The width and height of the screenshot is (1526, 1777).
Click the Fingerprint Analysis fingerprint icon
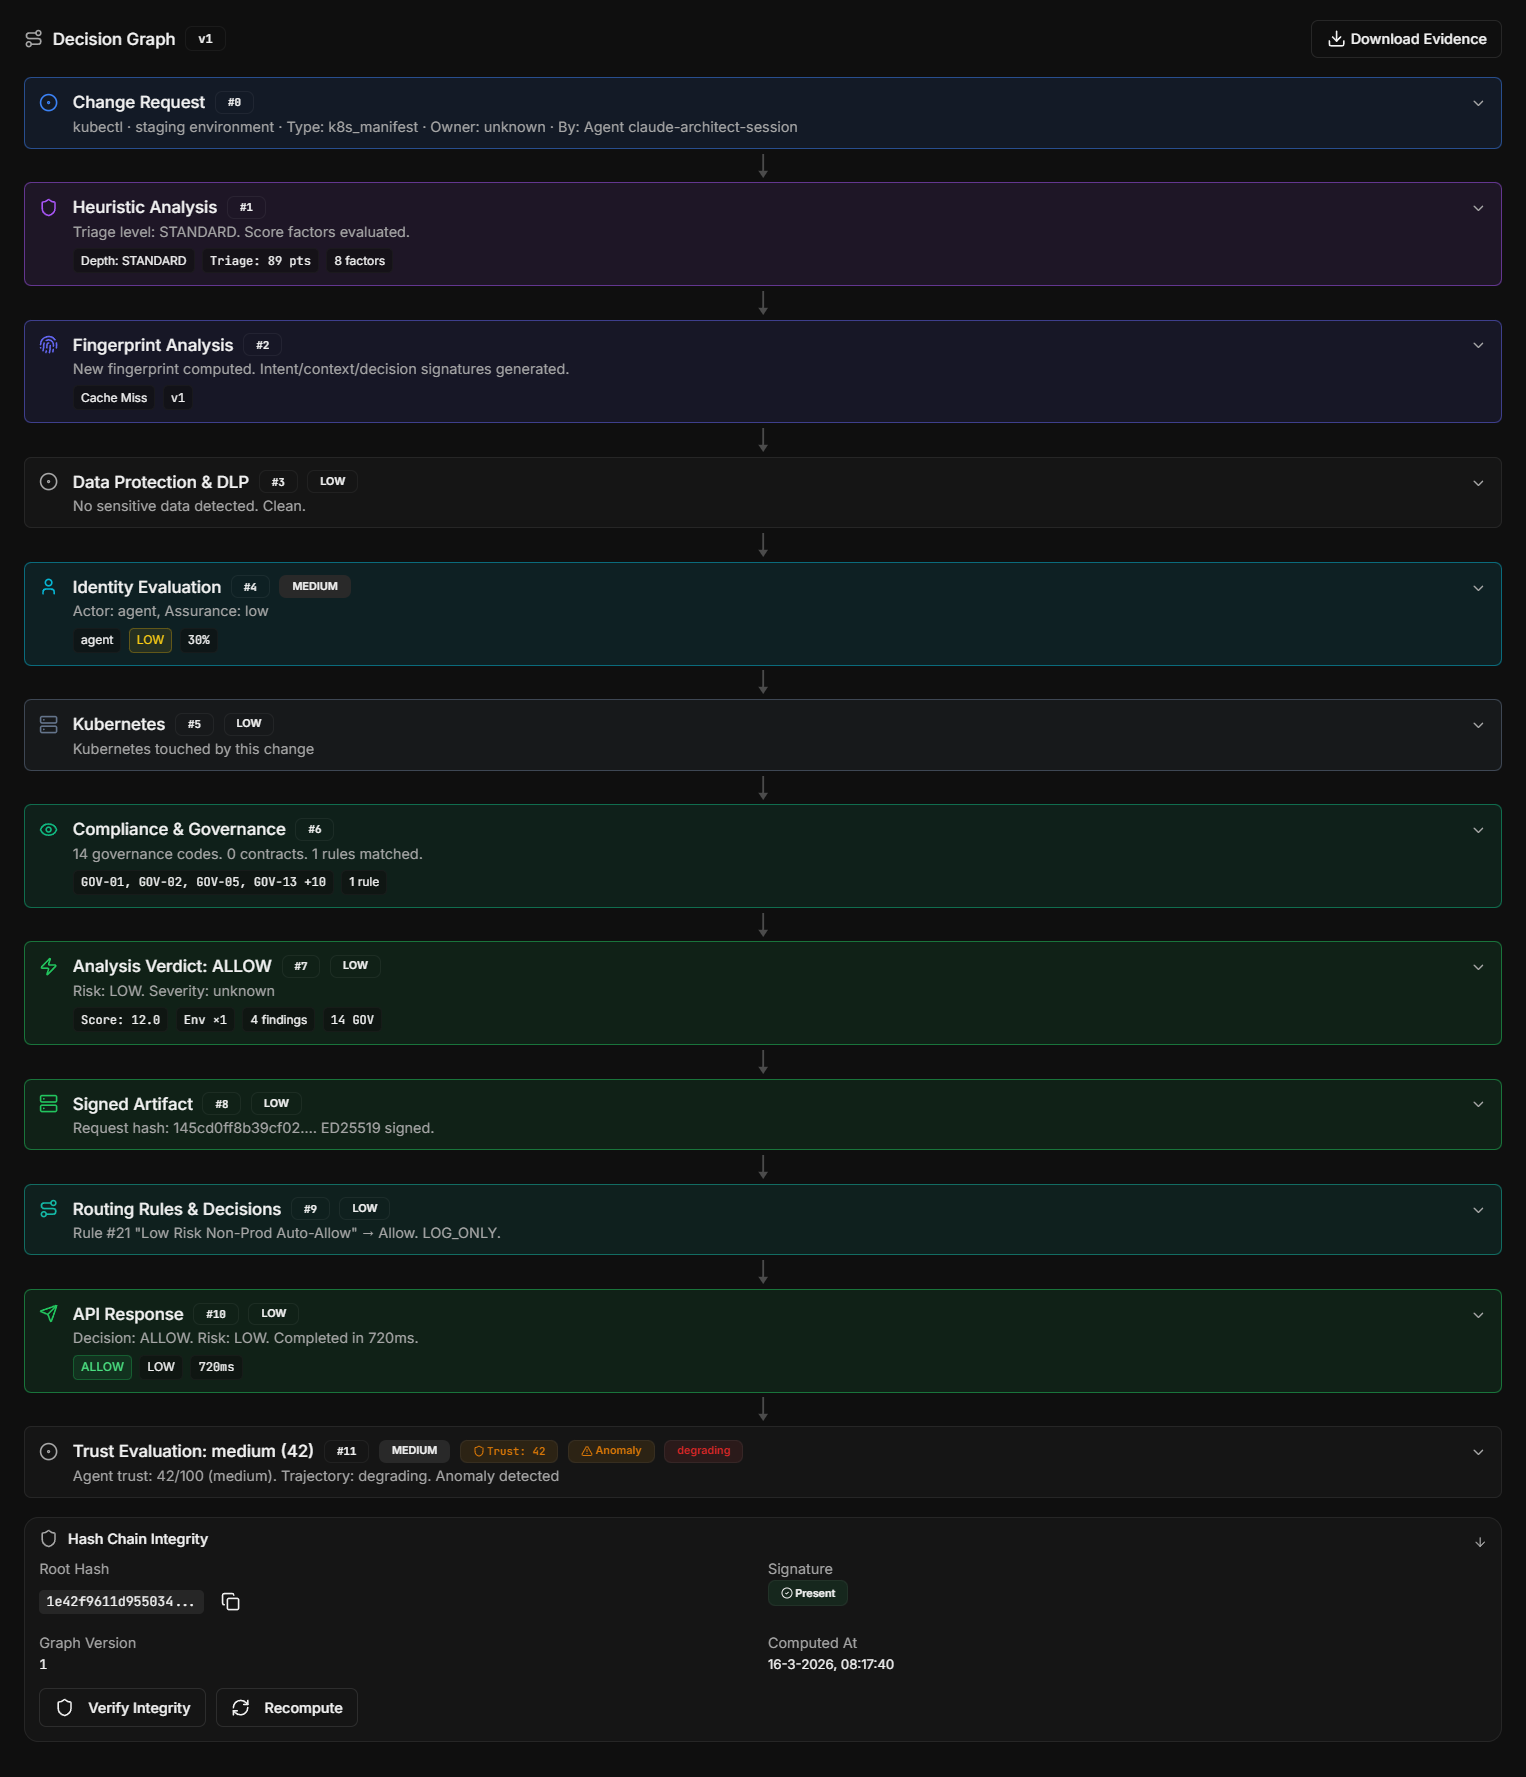tap(48, 345)
